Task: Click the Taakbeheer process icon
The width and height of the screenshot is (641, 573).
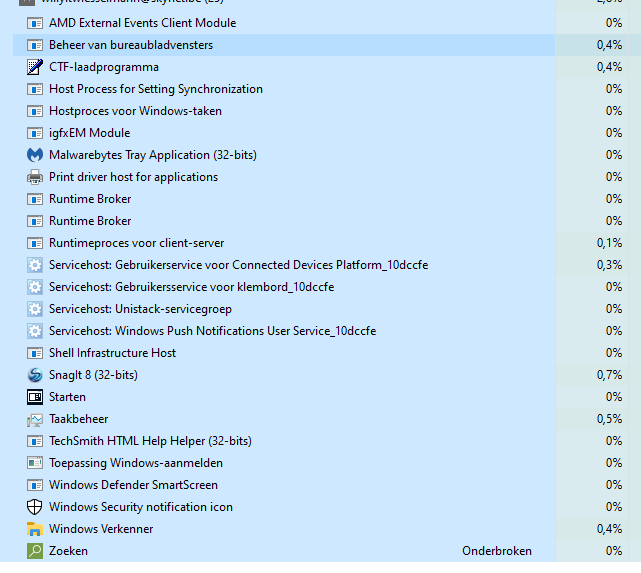Action: pos(35,419)
